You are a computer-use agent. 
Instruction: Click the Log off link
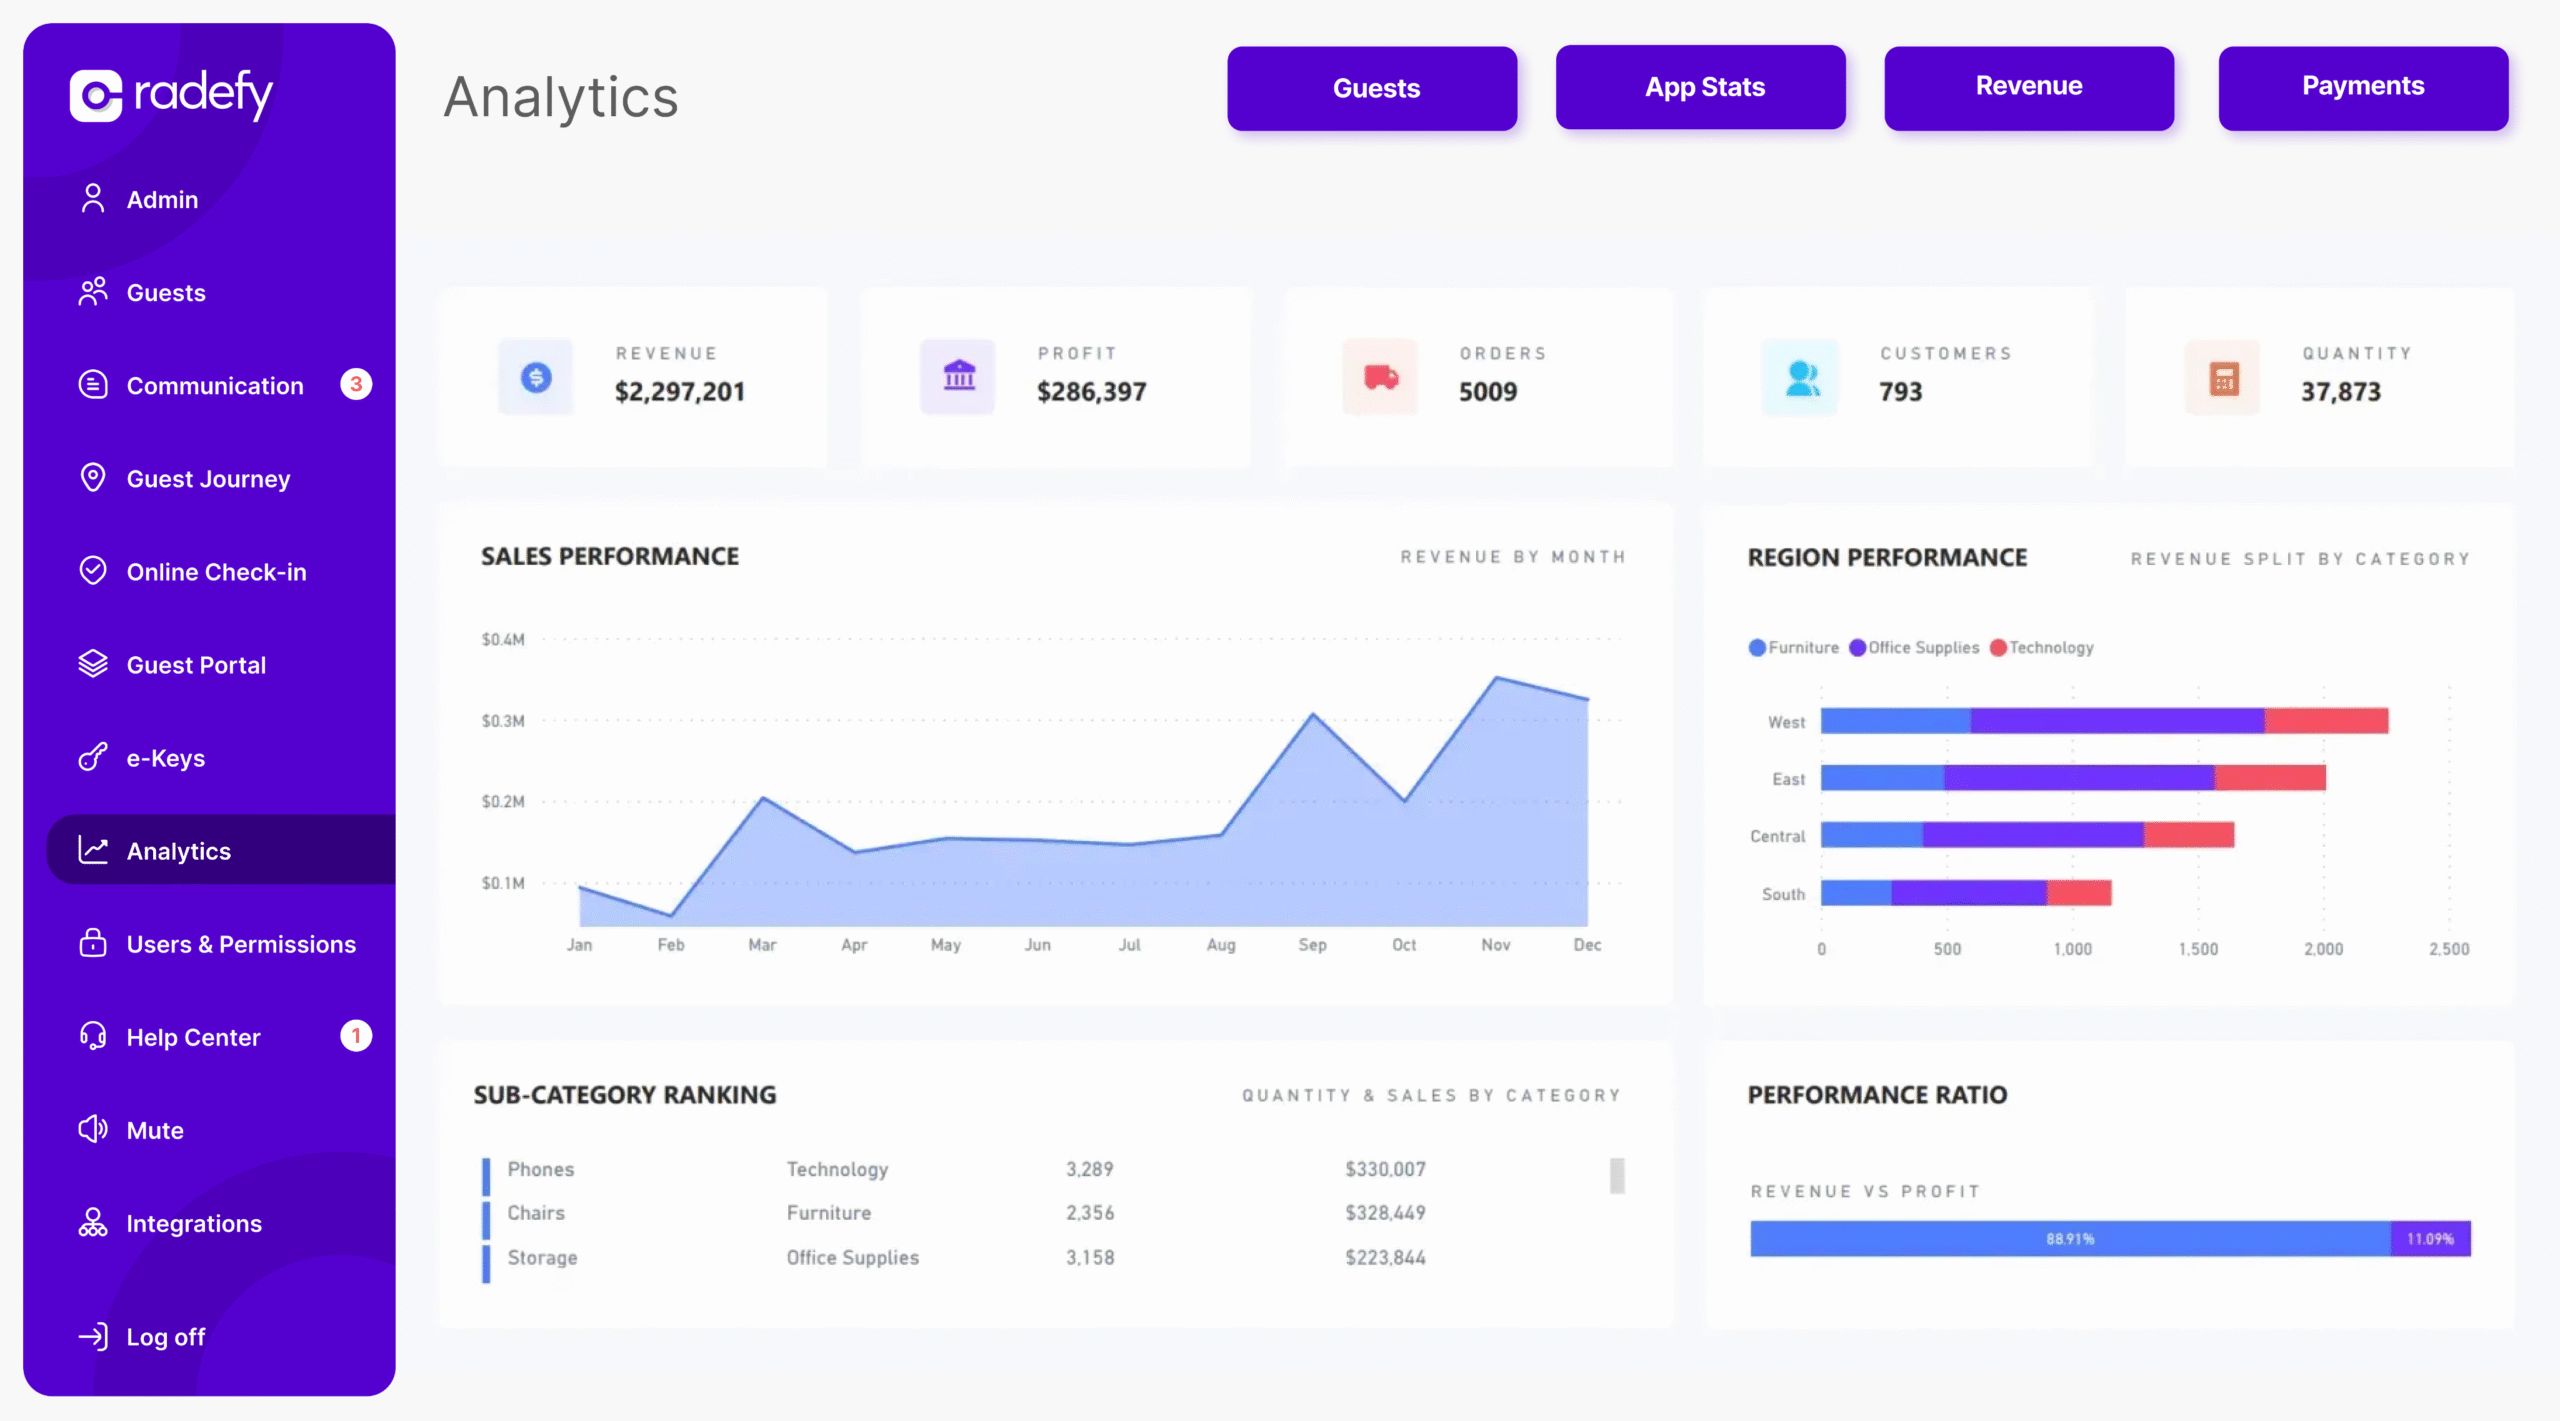tap(165, 1337)
